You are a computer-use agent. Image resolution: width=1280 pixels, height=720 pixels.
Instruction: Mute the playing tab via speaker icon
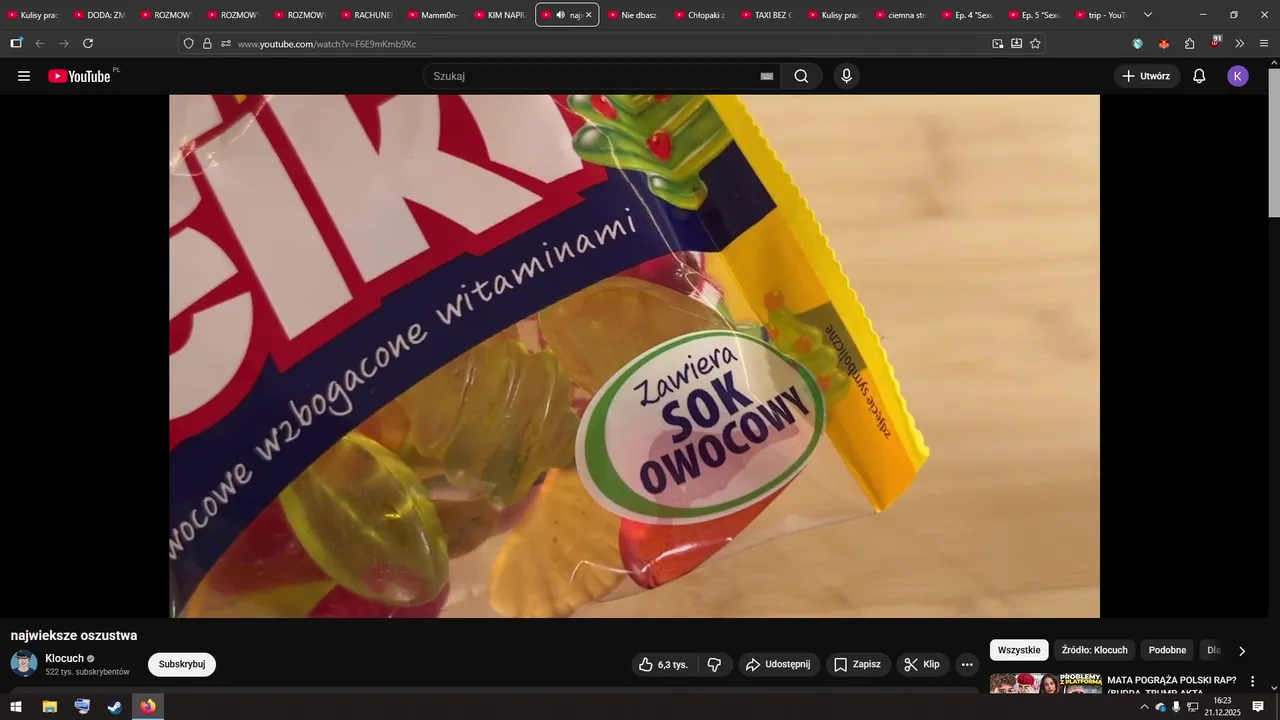pos(560,15)
